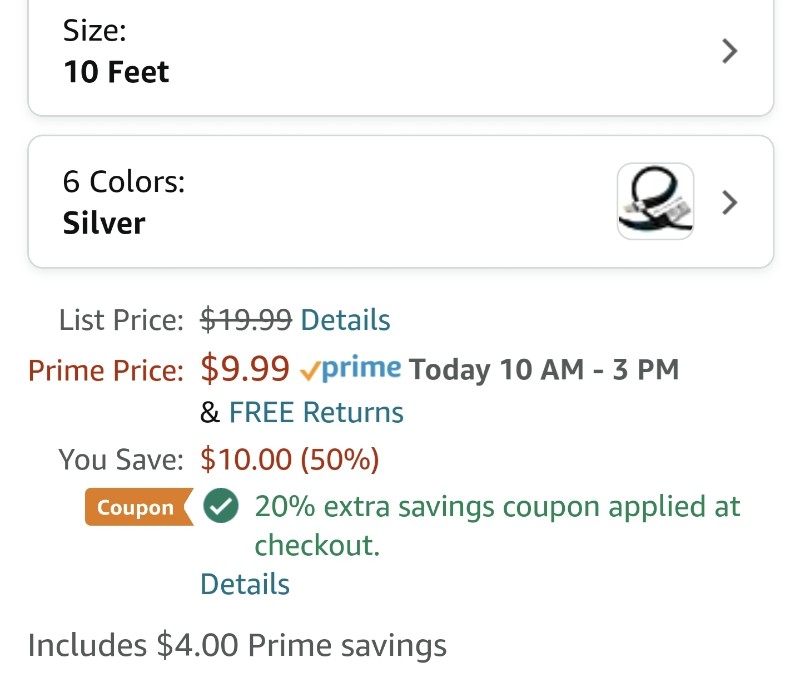Click the 20% extra savings coupon text
Image resolution: width=800 pixels, height=692 pixels.
click(497, 526)
